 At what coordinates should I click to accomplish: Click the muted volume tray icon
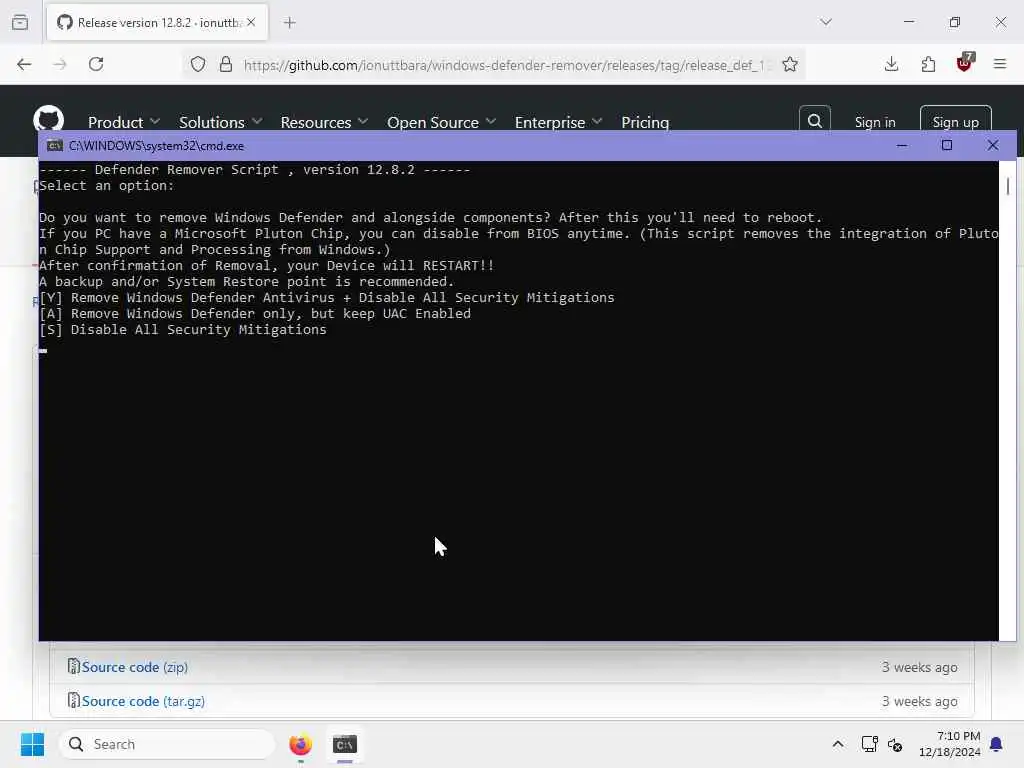[895, 744]
